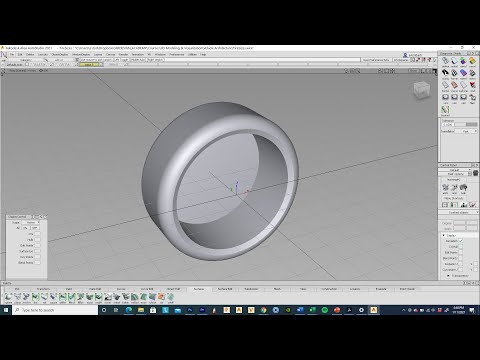The height and width of the screenshot is (360, 480).
Task: Click the purple-green shade icon in Diagnostic Shade
Action: point(463,61)
